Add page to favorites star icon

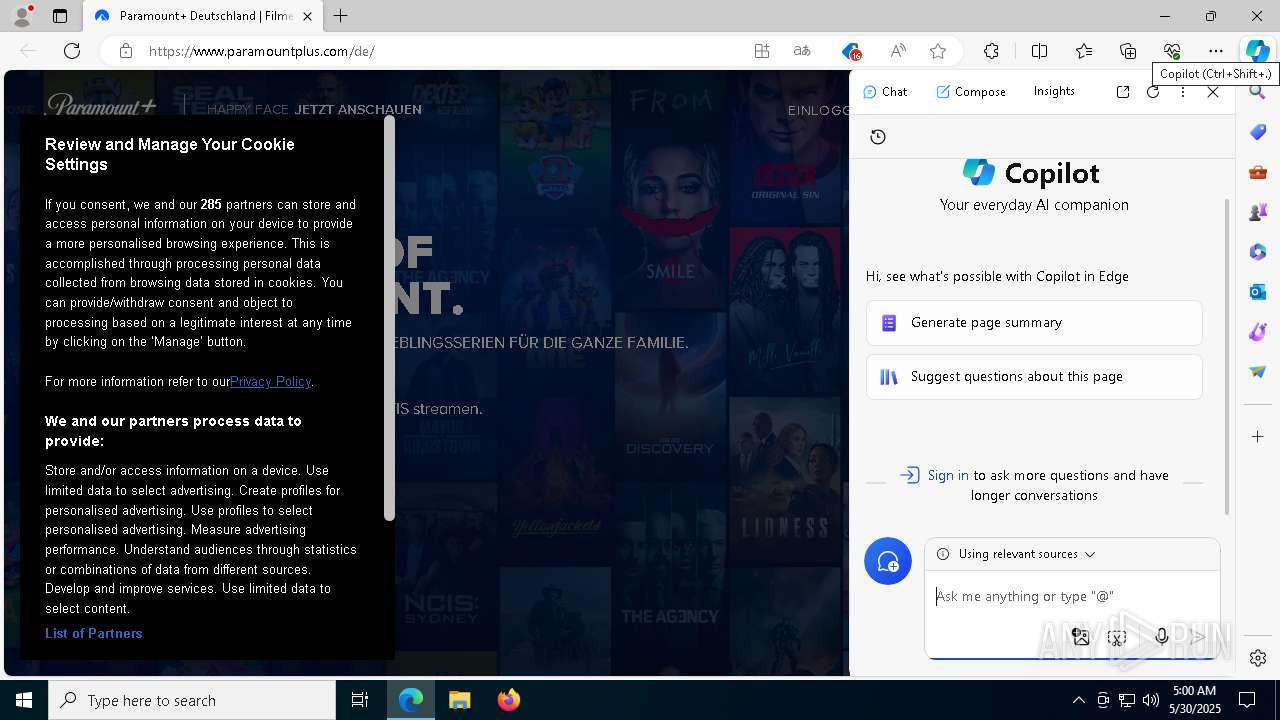coord(937,51)
